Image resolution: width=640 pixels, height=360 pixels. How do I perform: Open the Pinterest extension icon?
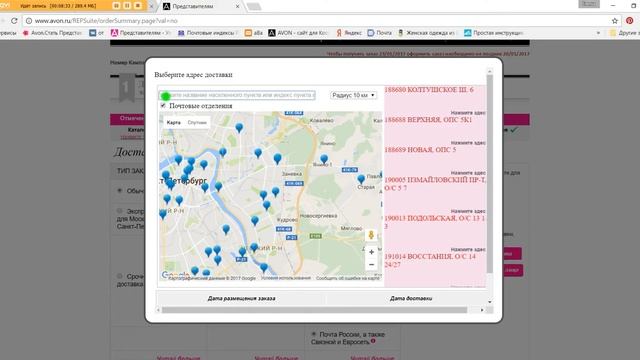tap(630, 20)
